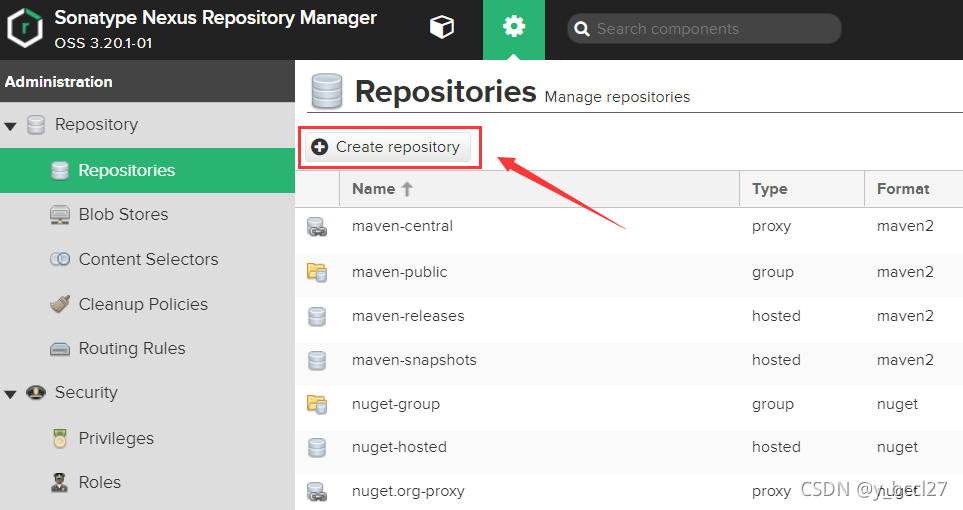The image size is (963, 510).
Task: Sort by the Name column header
Action: point(539,189)
